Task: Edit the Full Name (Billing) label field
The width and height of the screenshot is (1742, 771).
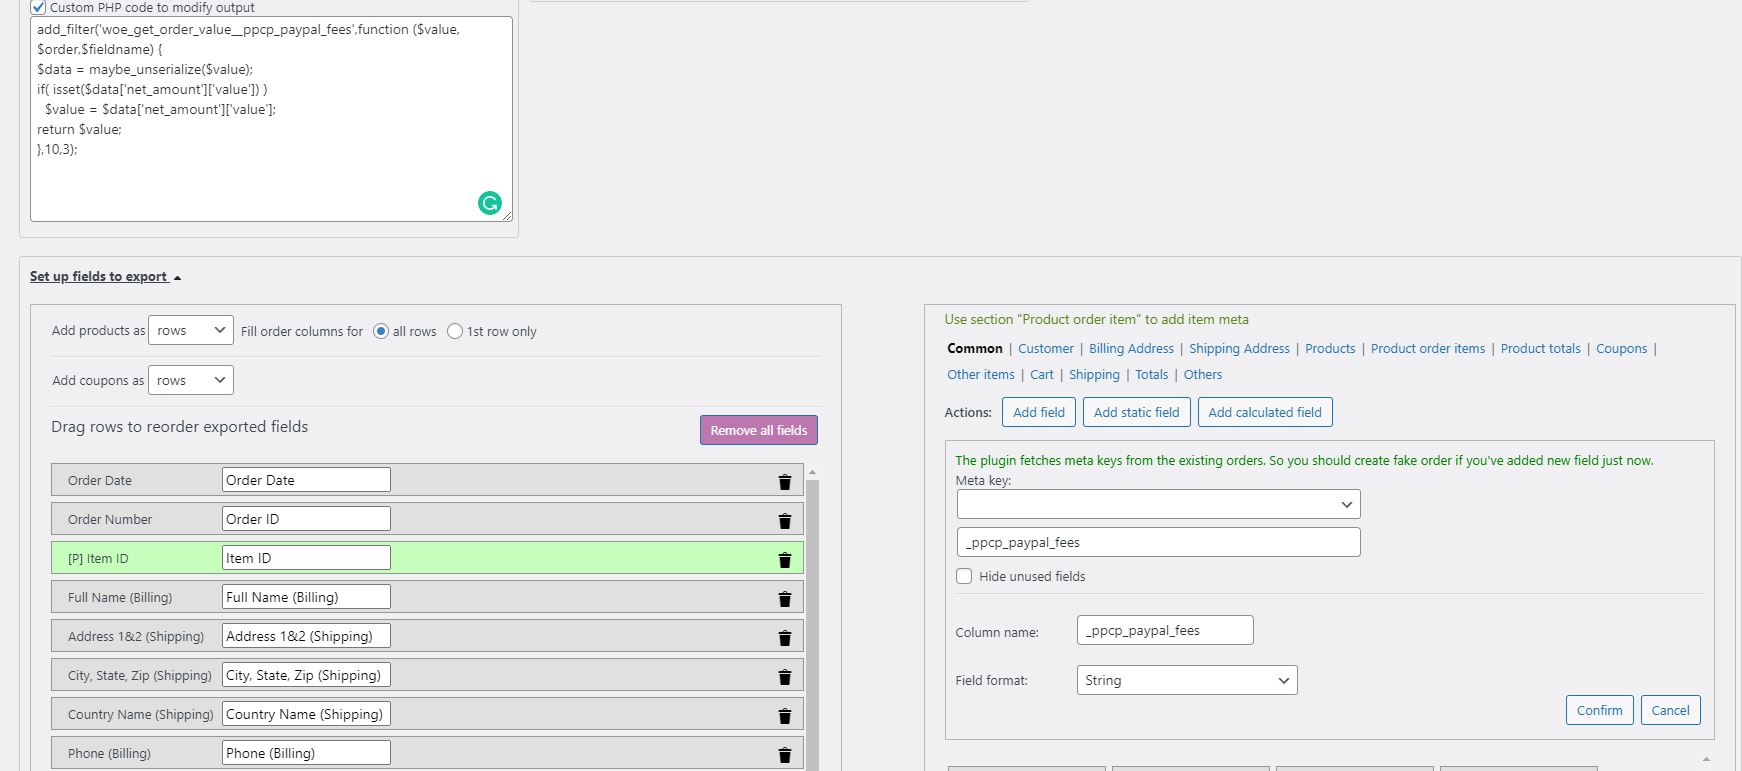Action: click(306, 597)
